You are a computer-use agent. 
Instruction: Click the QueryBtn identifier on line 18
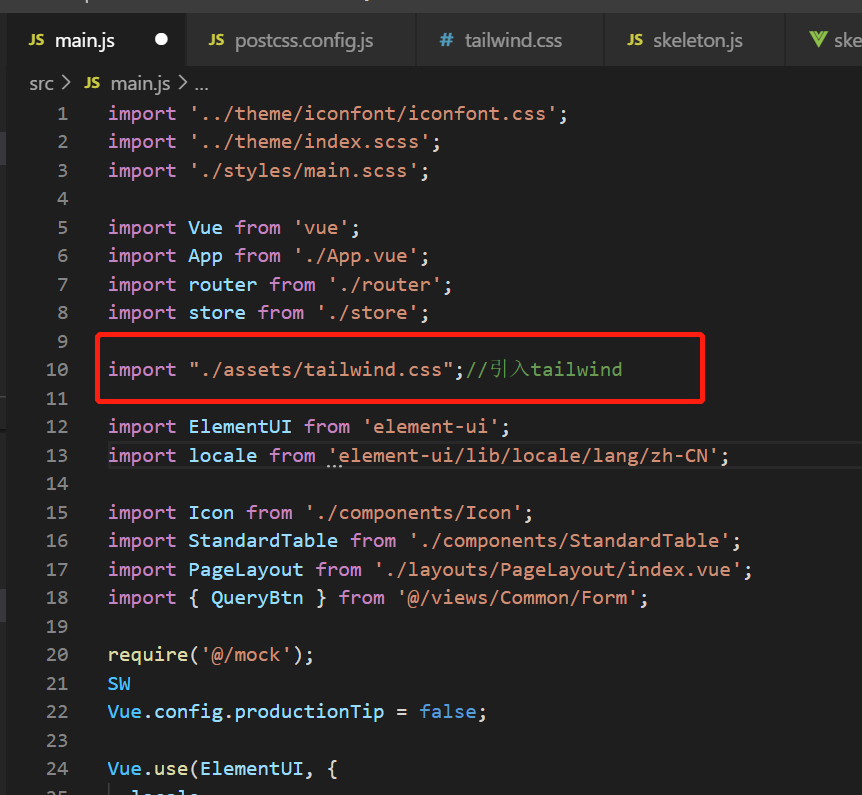click(x=257, y=598)
